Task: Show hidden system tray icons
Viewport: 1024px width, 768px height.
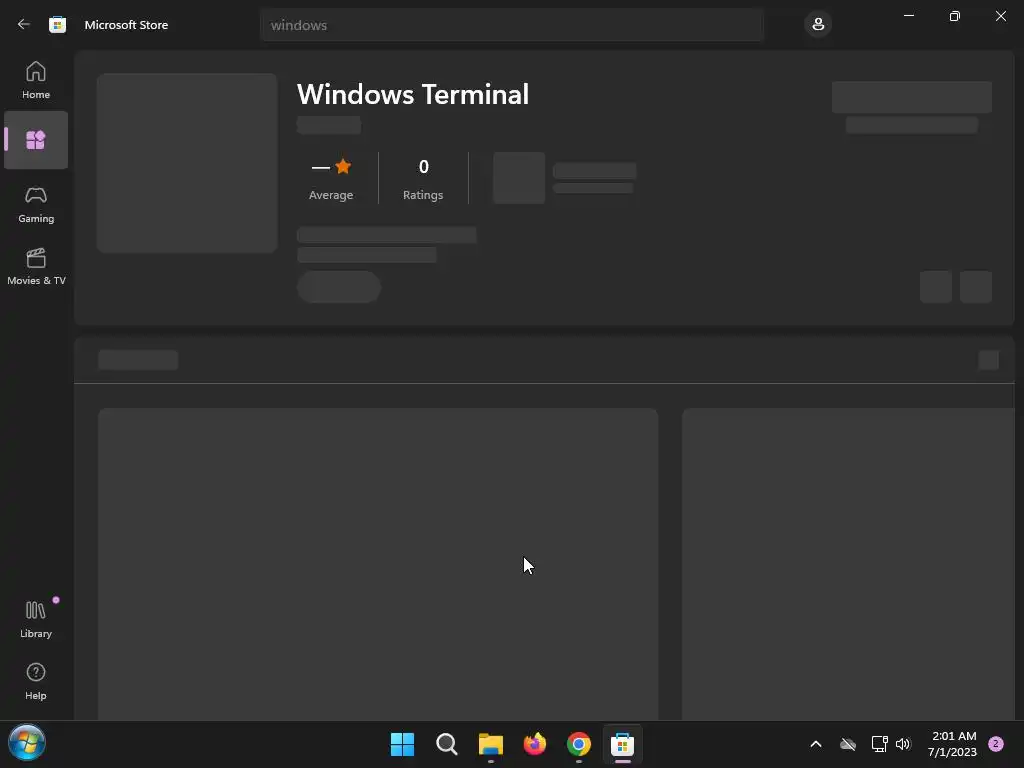Action: pos(816,744)
